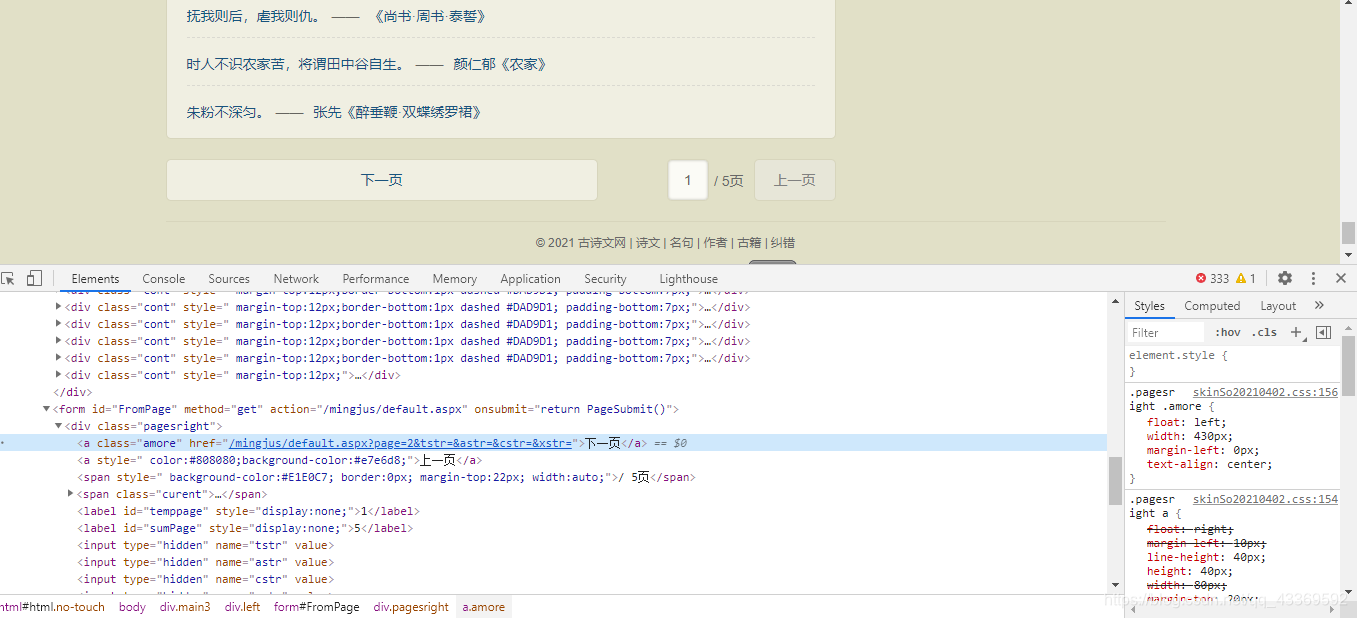Open 古籍 footer link
This screenshot has height=618, width=1357.
coord(749,243)
